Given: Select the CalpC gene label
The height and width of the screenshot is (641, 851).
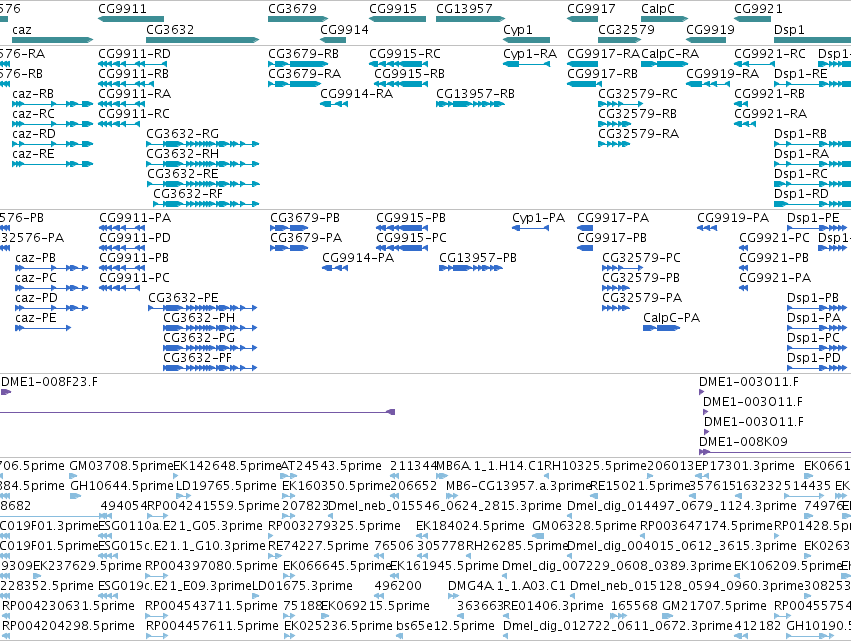Looking at the screenshot, I should 658,9.
